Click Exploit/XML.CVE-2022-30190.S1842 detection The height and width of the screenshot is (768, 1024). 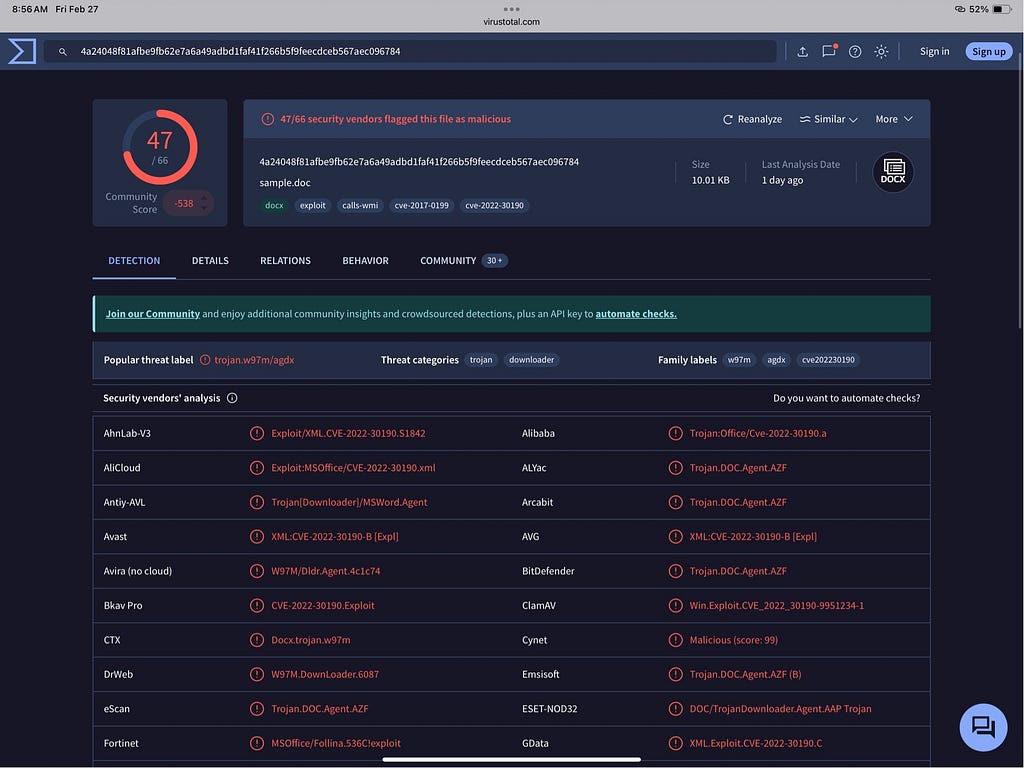coord(348,433)
